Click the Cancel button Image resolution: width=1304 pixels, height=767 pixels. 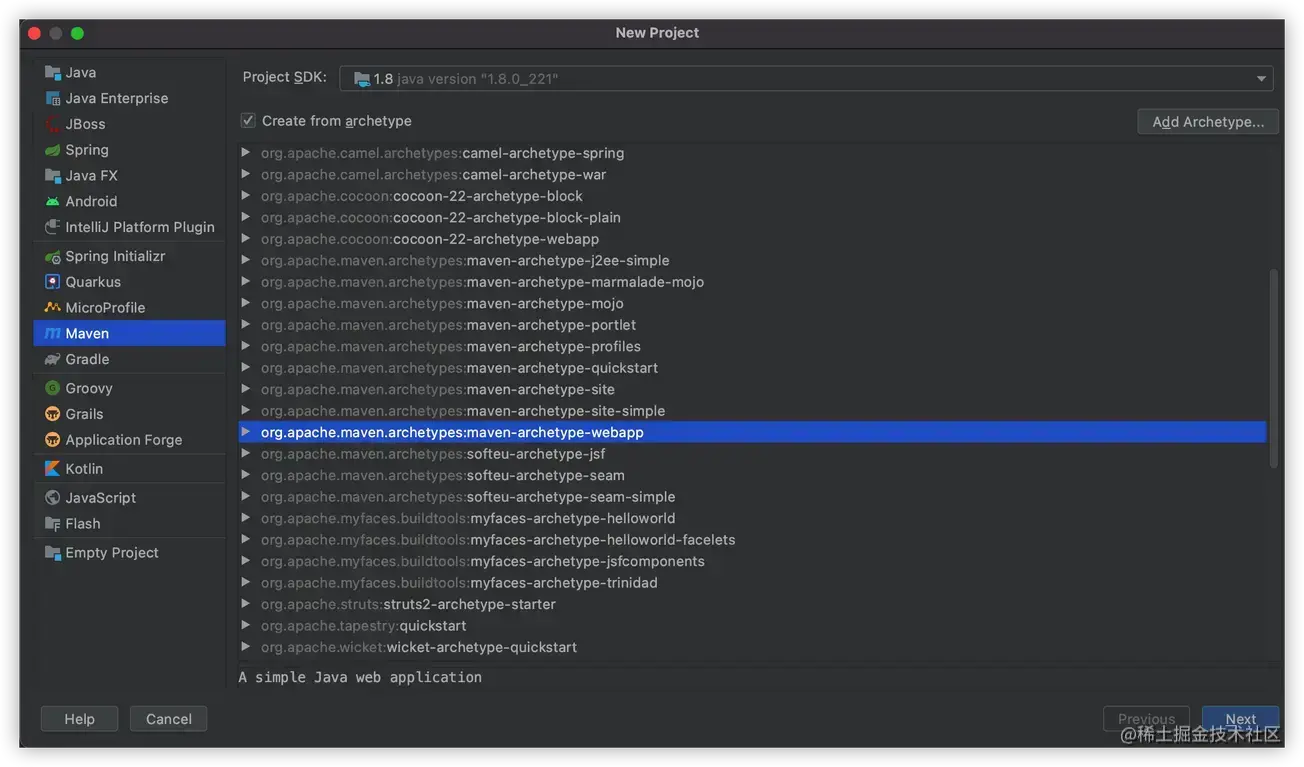[169, 719]
